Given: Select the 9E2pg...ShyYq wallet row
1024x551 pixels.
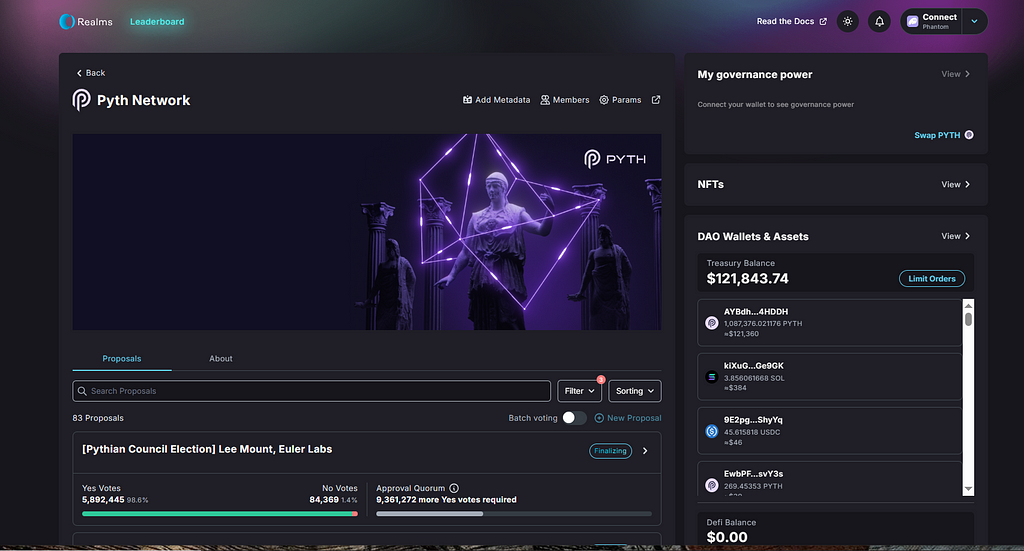Looking at the screenshot, I should [829, 431].
